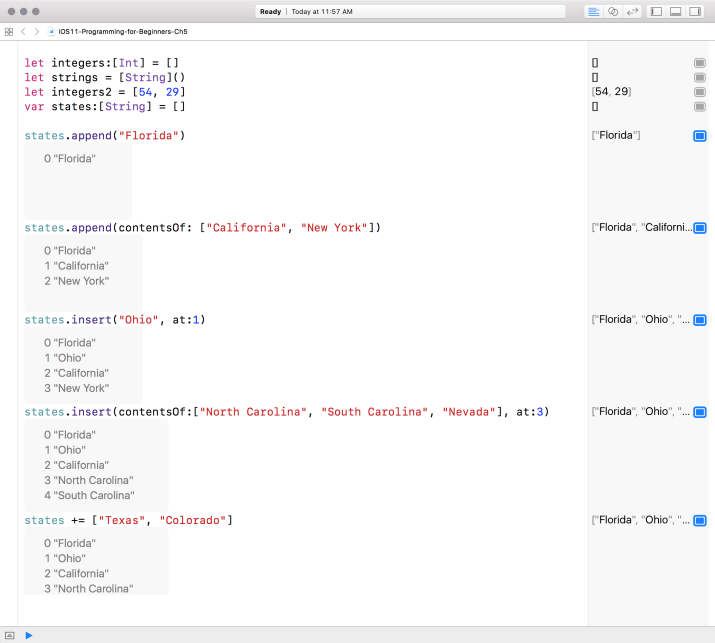Hide inline result for states.append("Florida")
The image size is (715, 643).
click(700, 136)
